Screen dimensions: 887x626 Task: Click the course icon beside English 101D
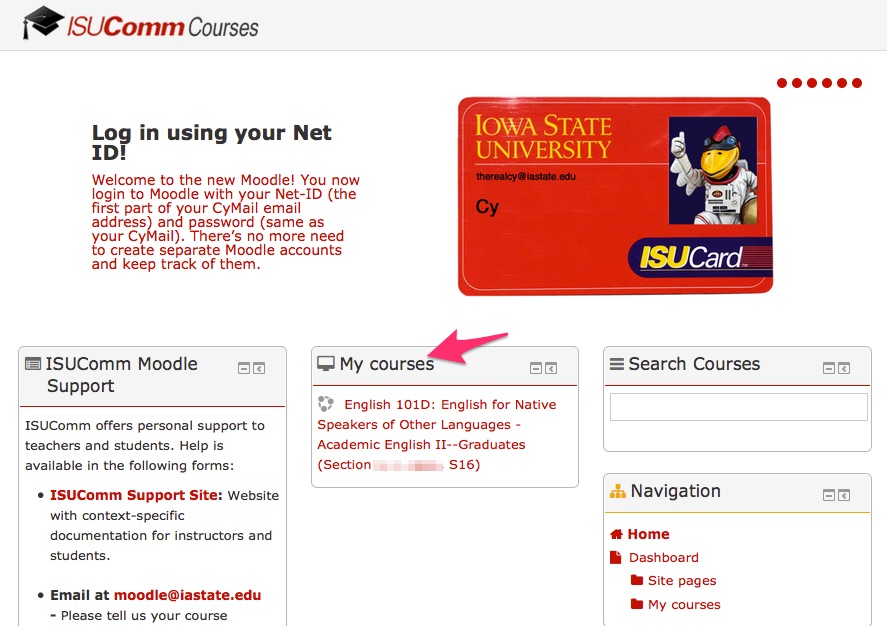326,404
